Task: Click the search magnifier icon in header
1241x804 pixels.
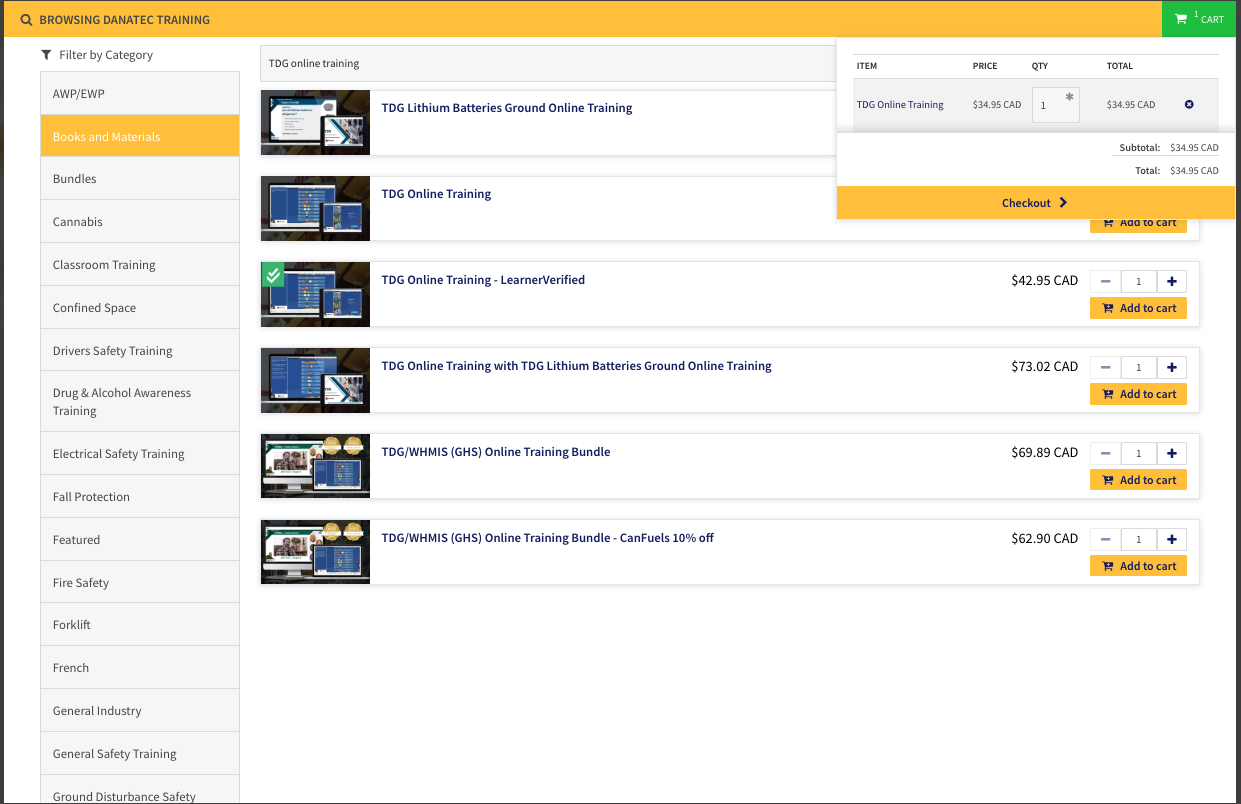Action: point(26,20)
